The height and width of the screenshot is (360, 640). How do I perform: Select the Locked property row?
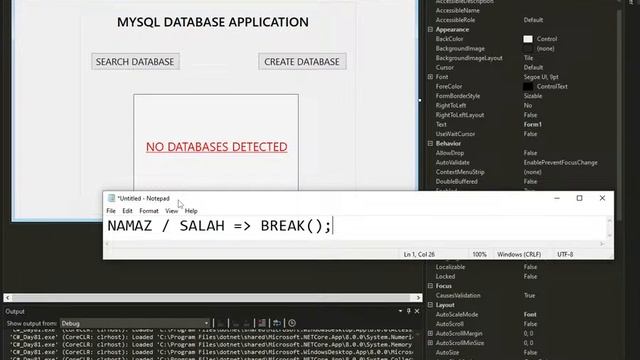coord(522,276)
